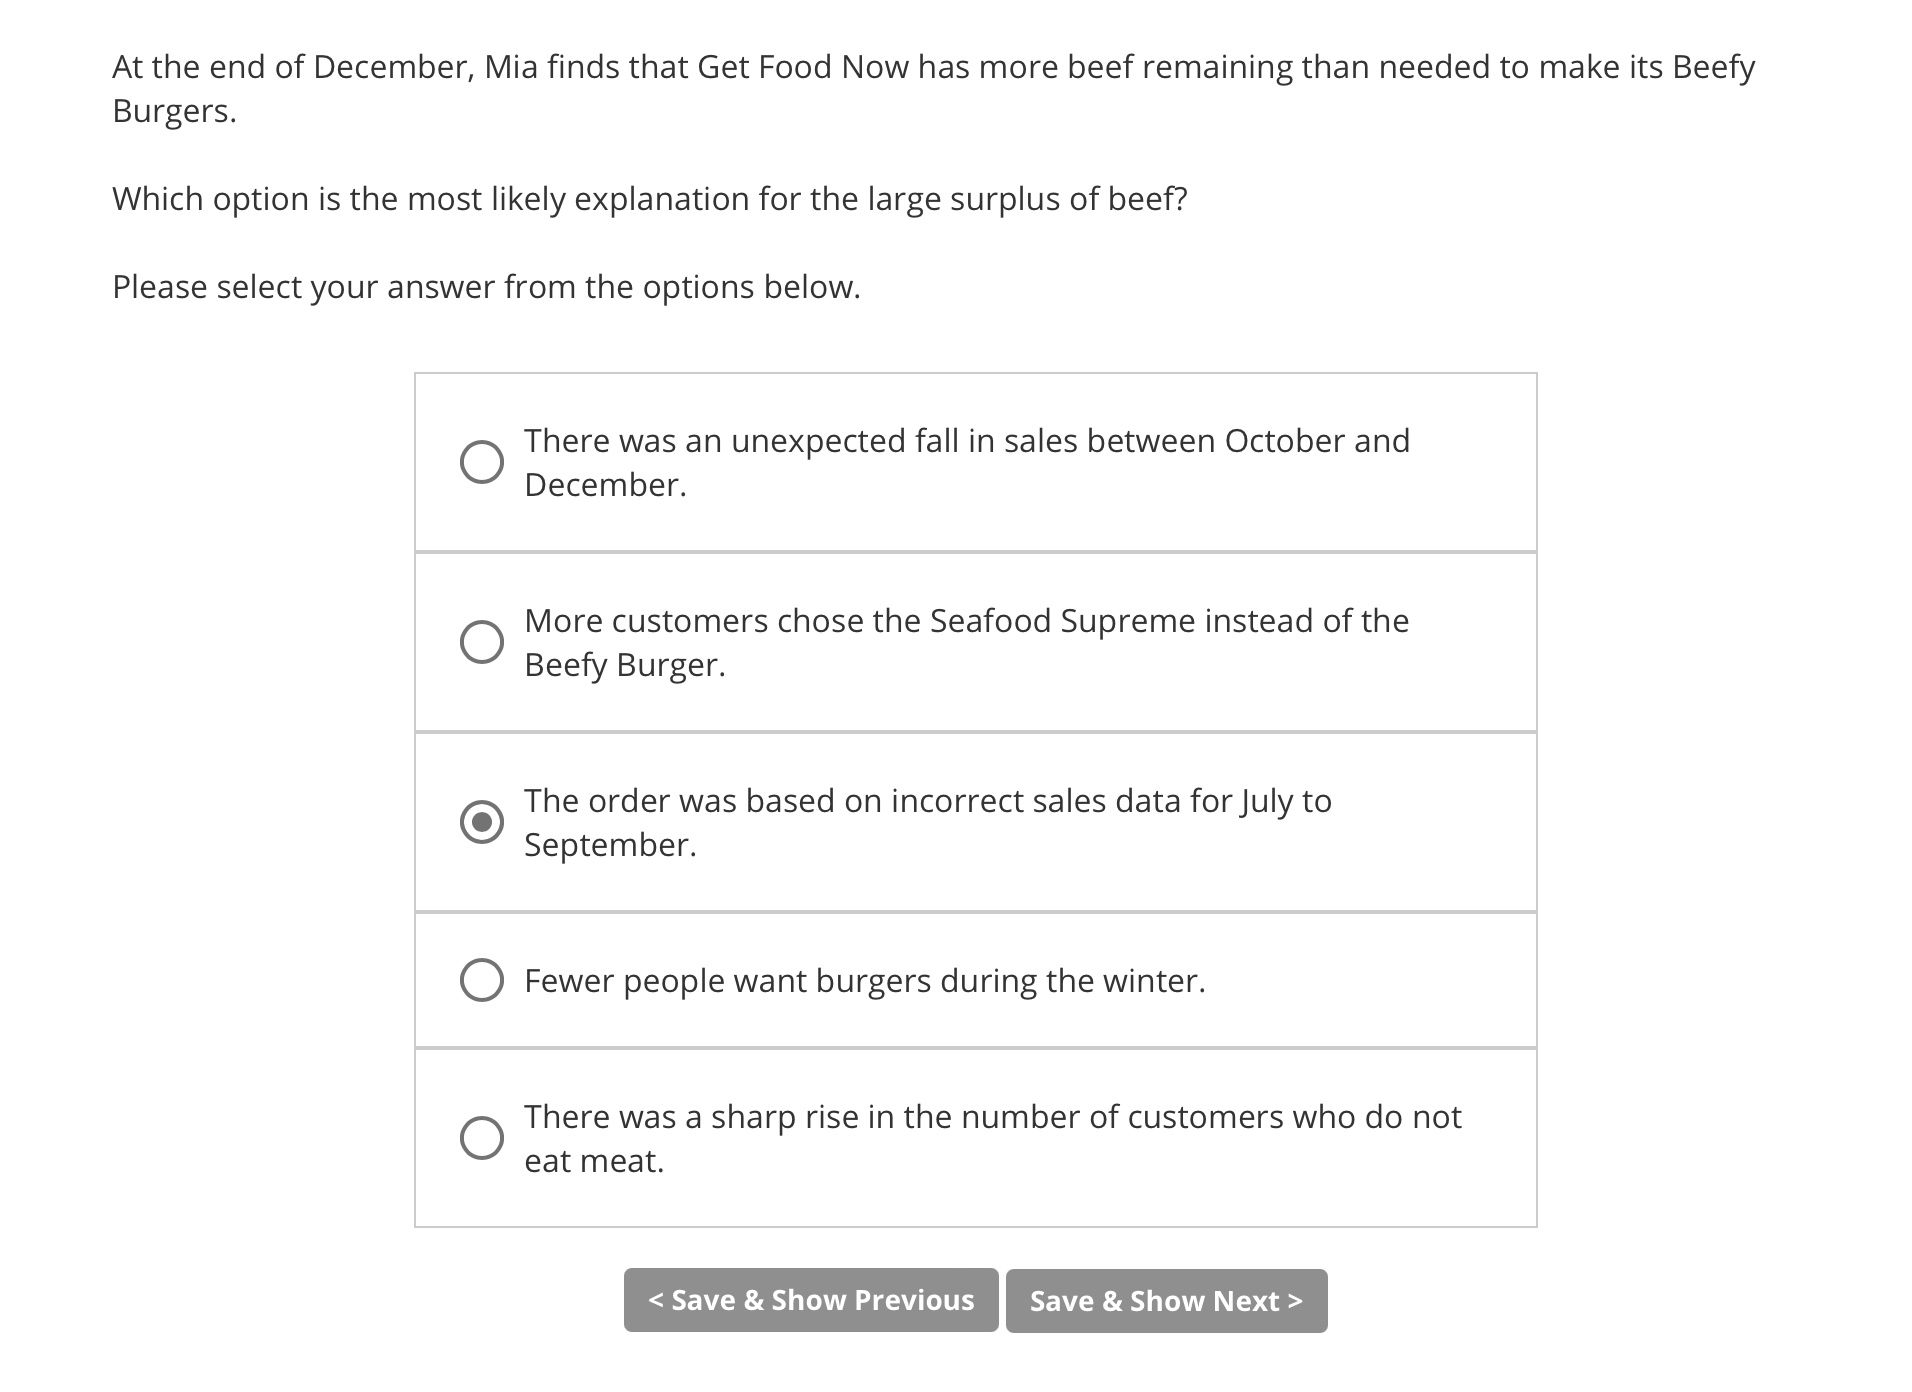The width and height of the screenshot is (1912, 1392).
Task: Click the answer row mentioning Beefy Burger
Action: [966, 641]
